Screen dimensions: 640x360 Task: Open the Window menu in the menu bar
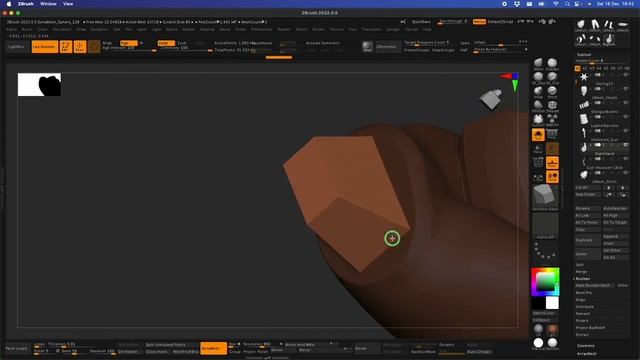48,4
